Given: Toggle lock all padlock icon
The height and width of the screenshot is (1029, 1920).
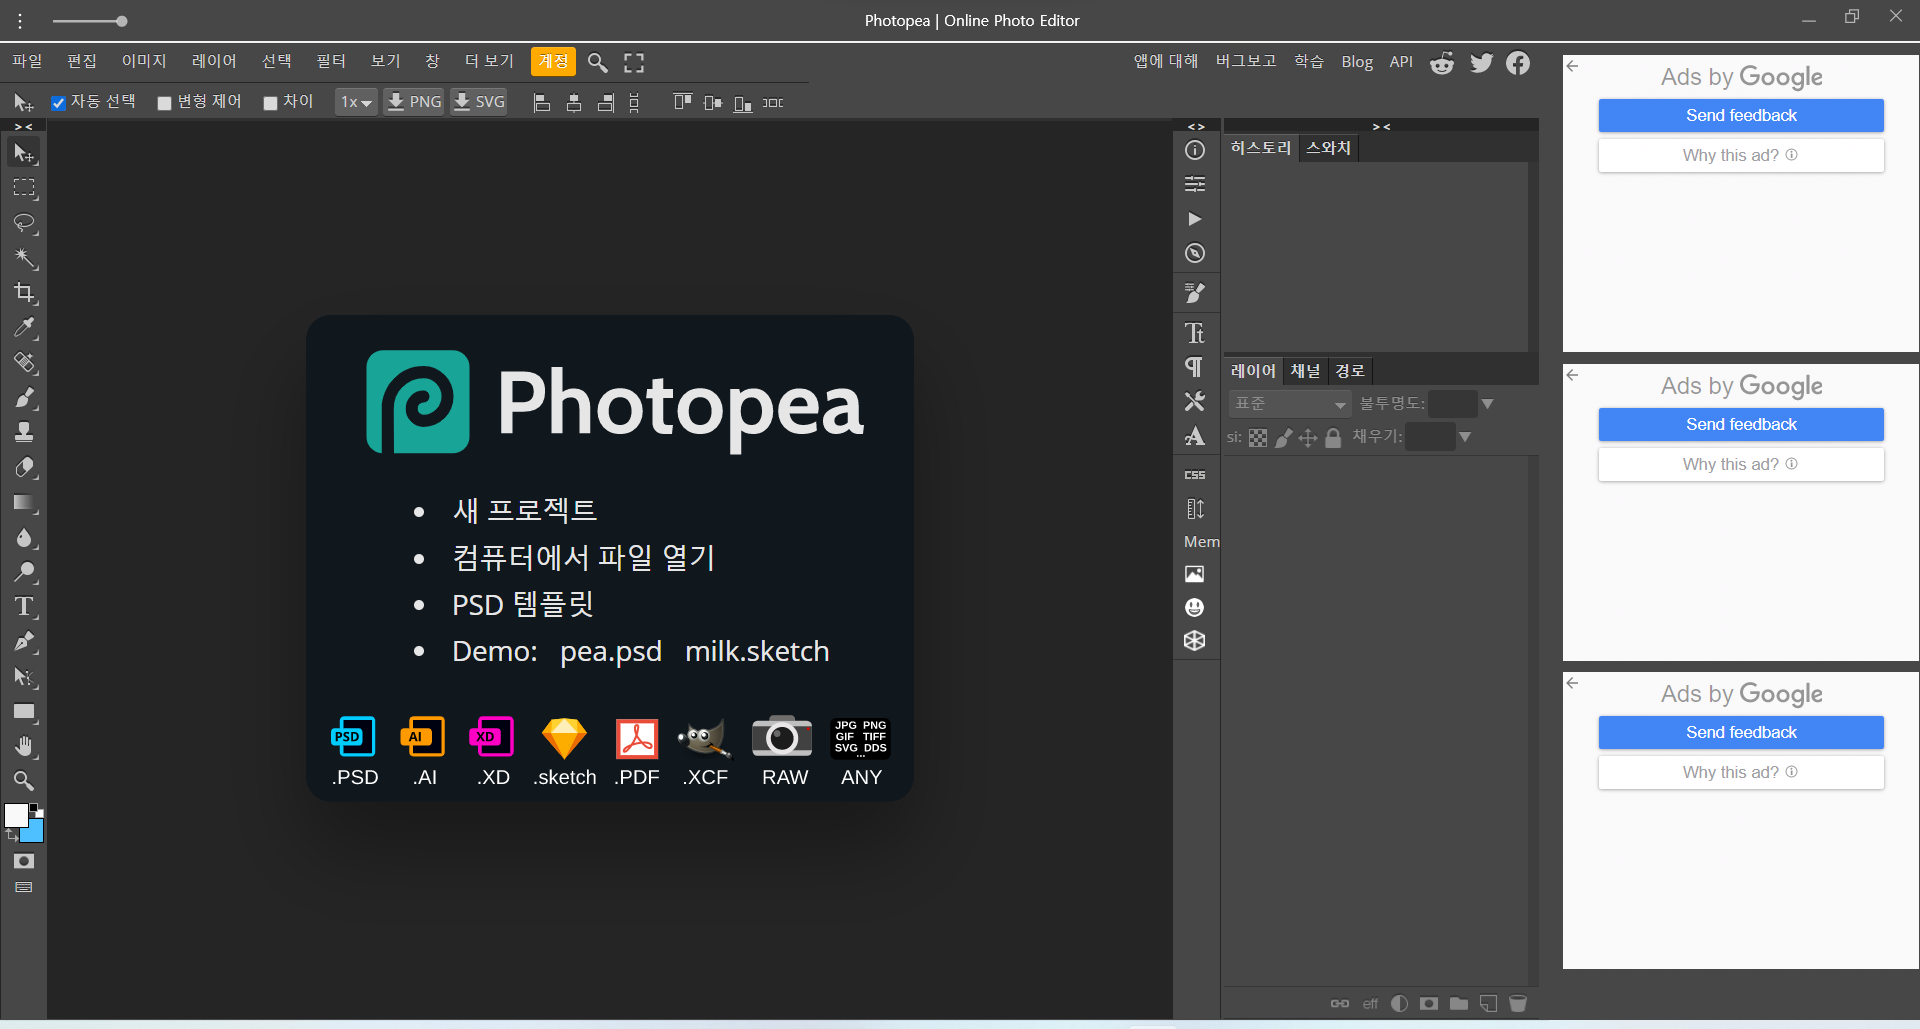Looking at the screenshot, I should click(x=1333, y=438).
